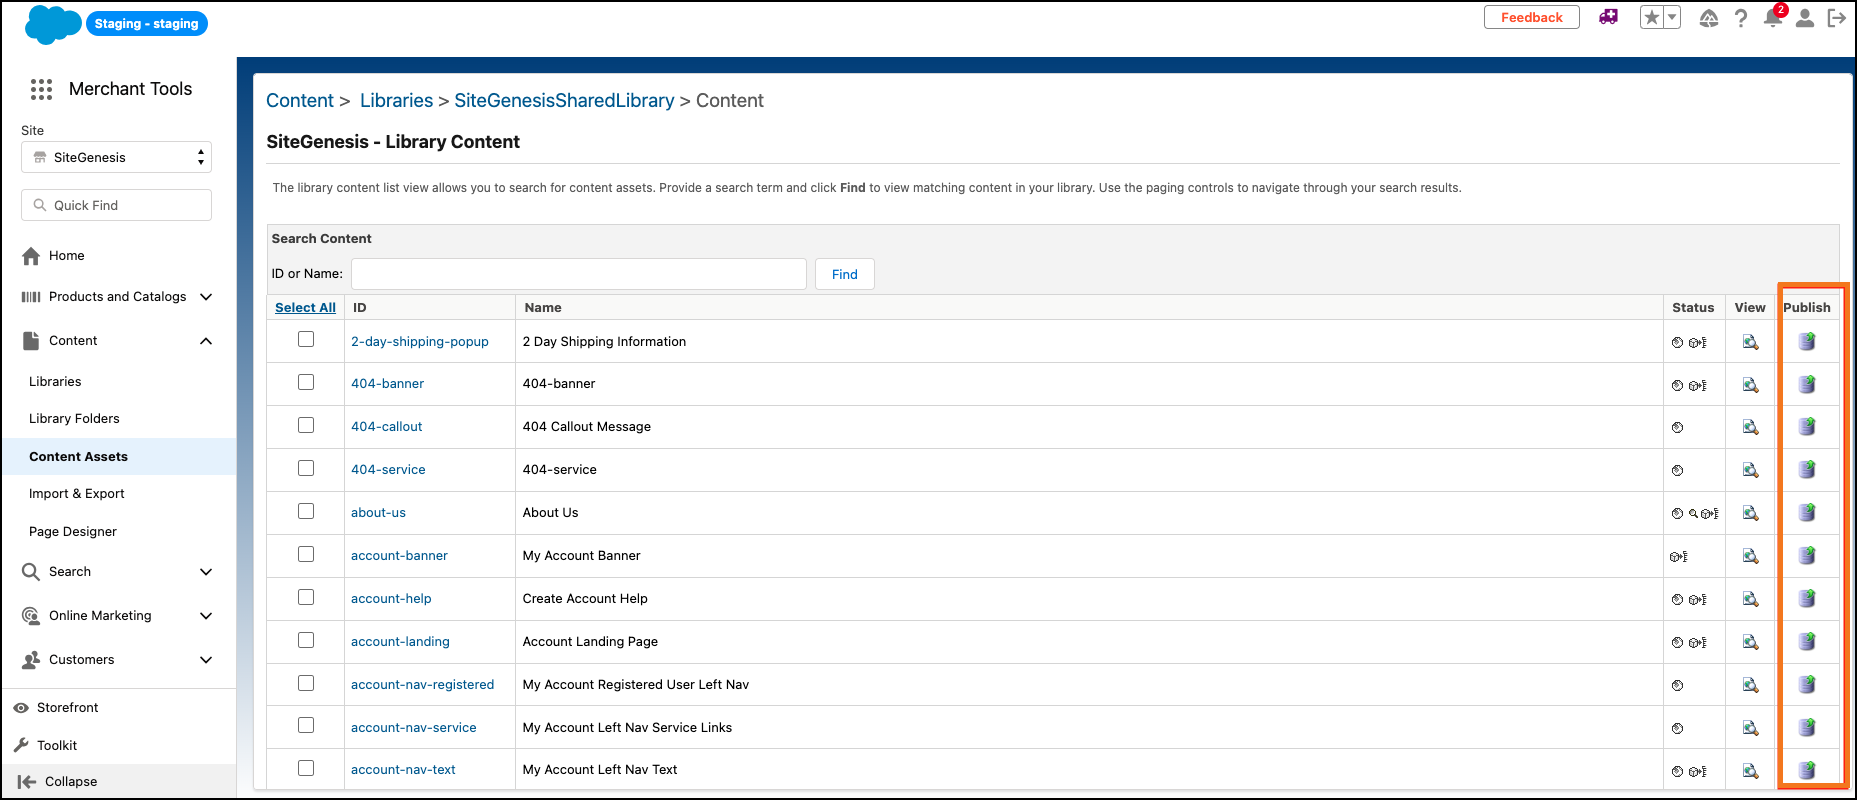Screen dimensions: 1857x800
Task: Check the account-nav-registered checkbox
Action: tap(306, 684)
